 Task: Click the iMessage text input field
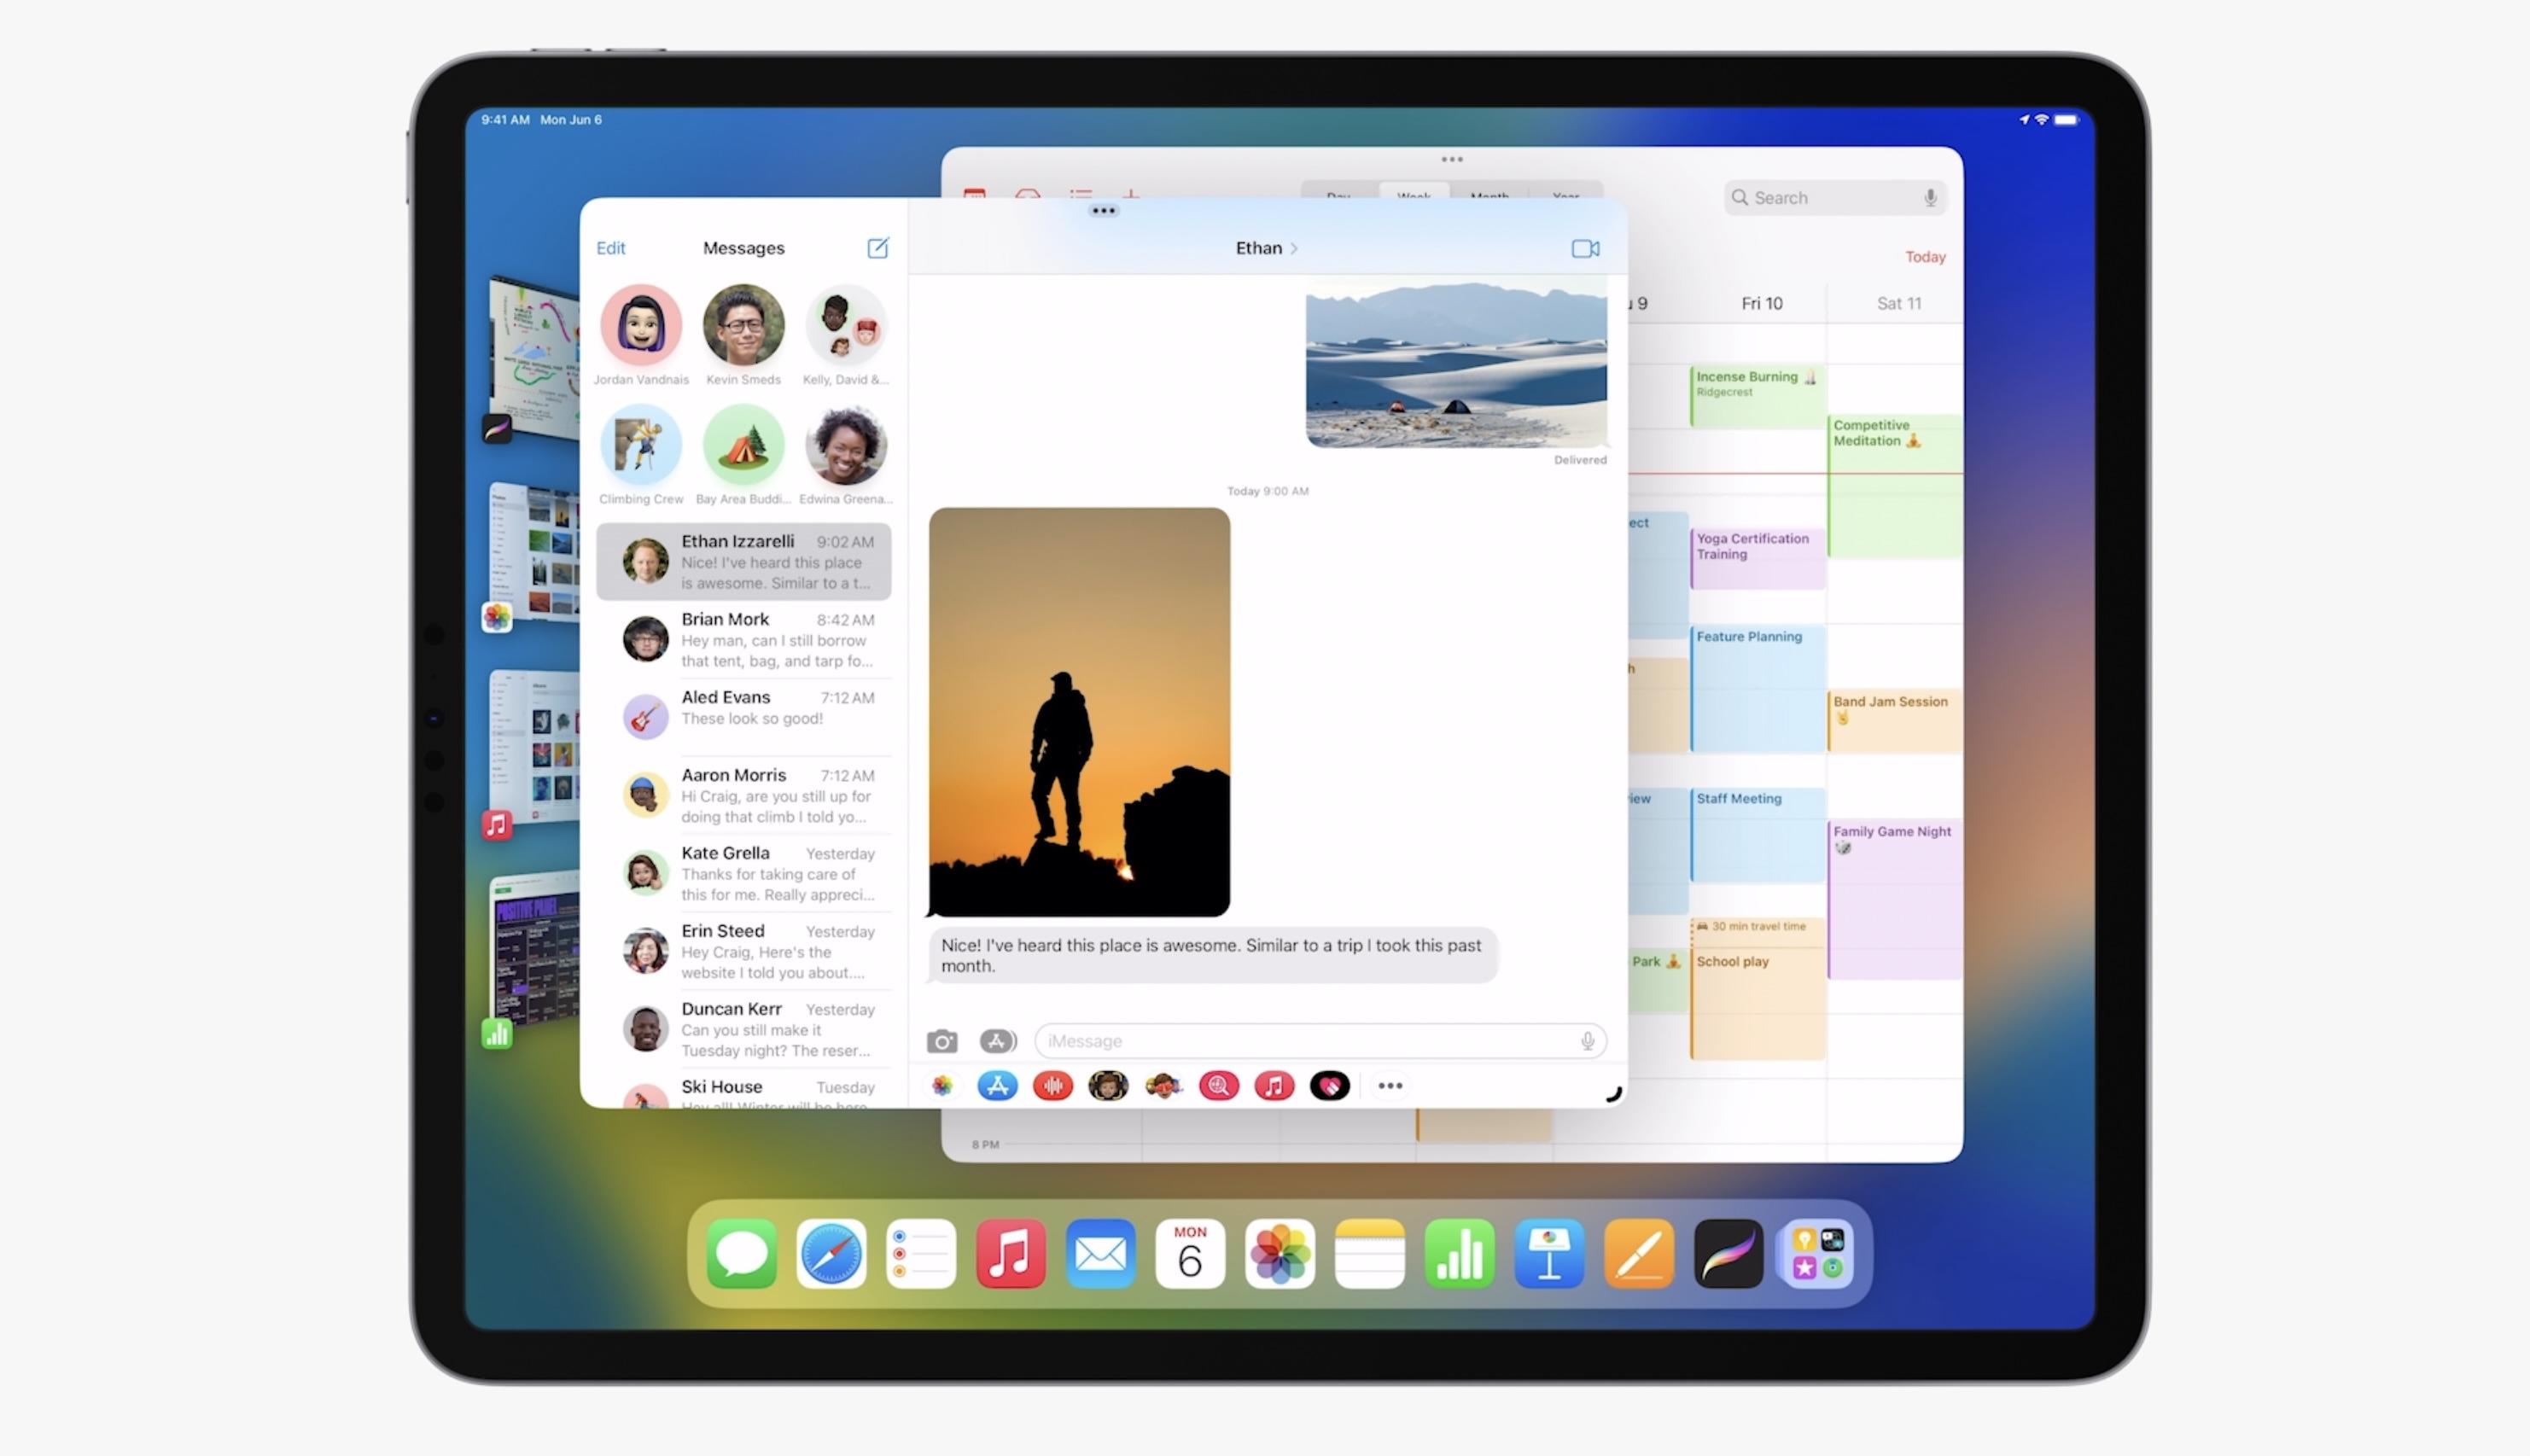(1300, 1041)
